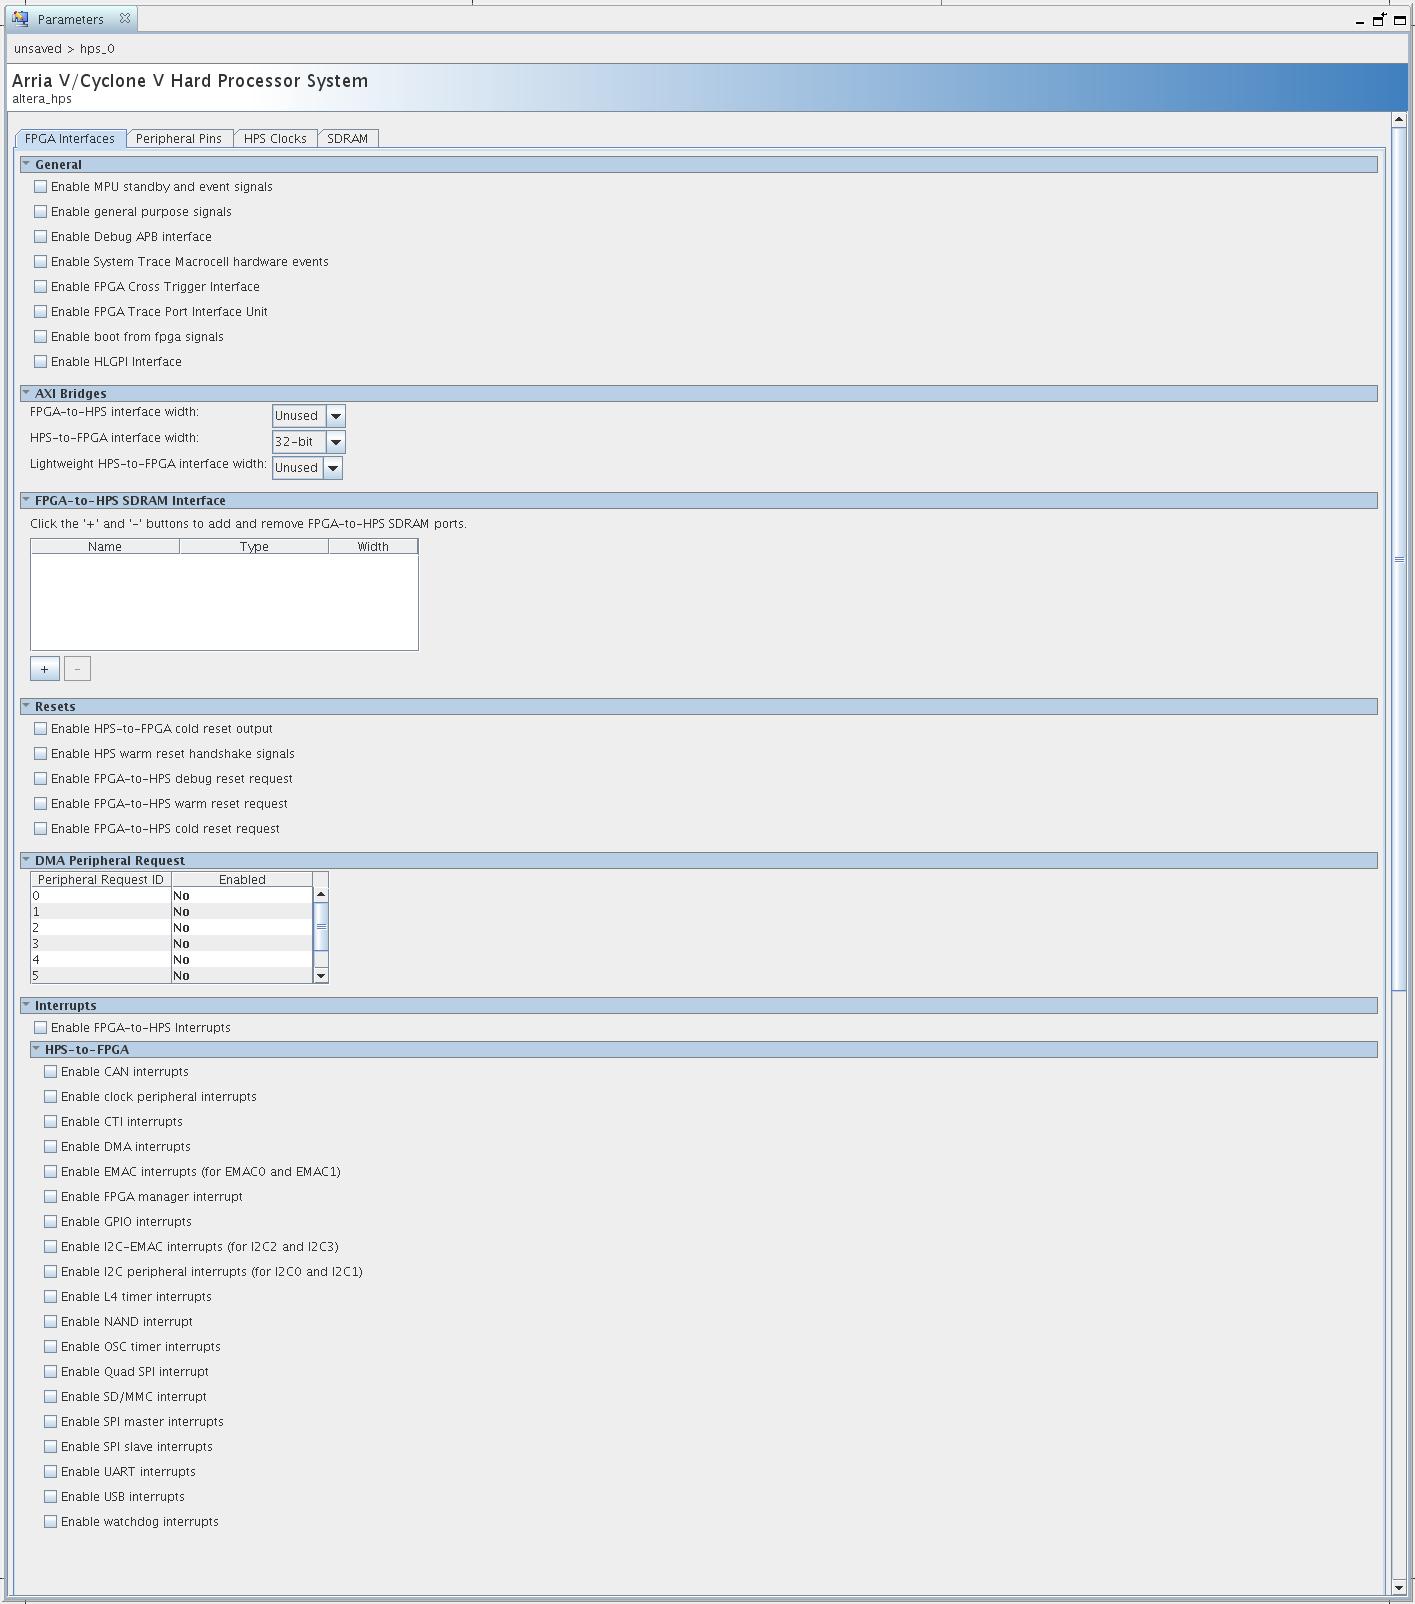Tick Enable FPGA manager interrupt

pos(51,1197)
